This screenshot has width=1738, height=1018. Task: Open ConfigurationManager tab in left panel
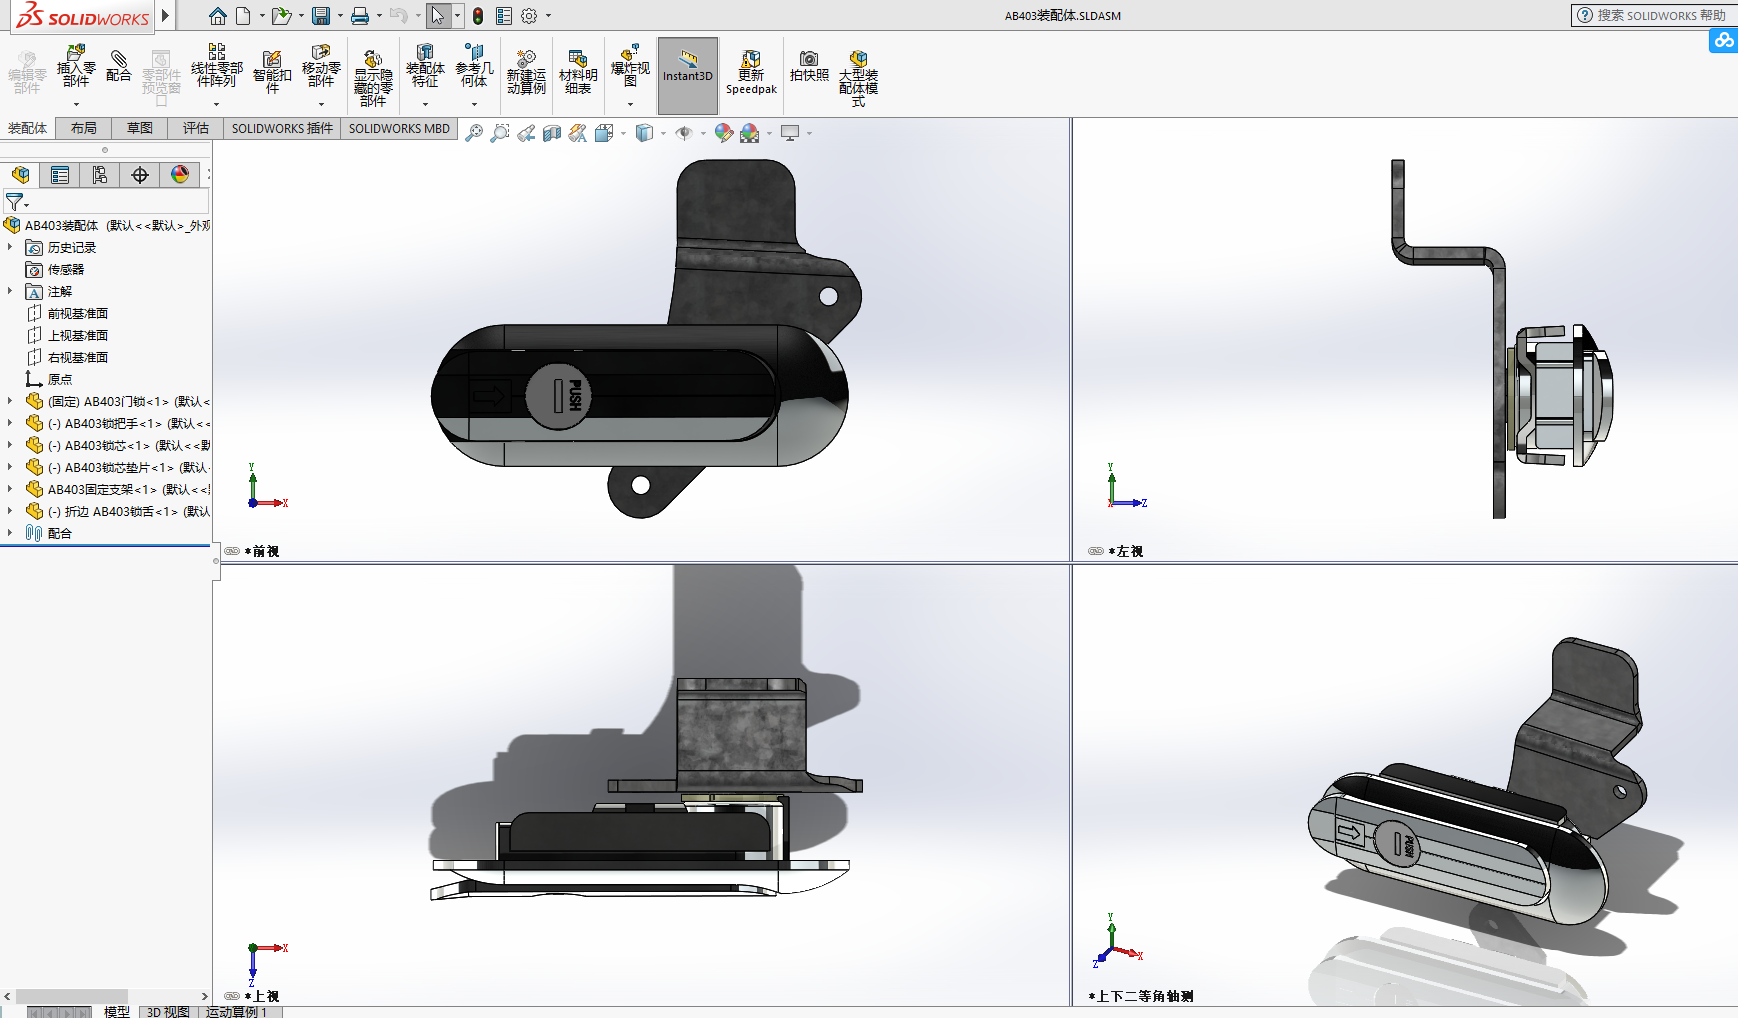click(100, 175)
